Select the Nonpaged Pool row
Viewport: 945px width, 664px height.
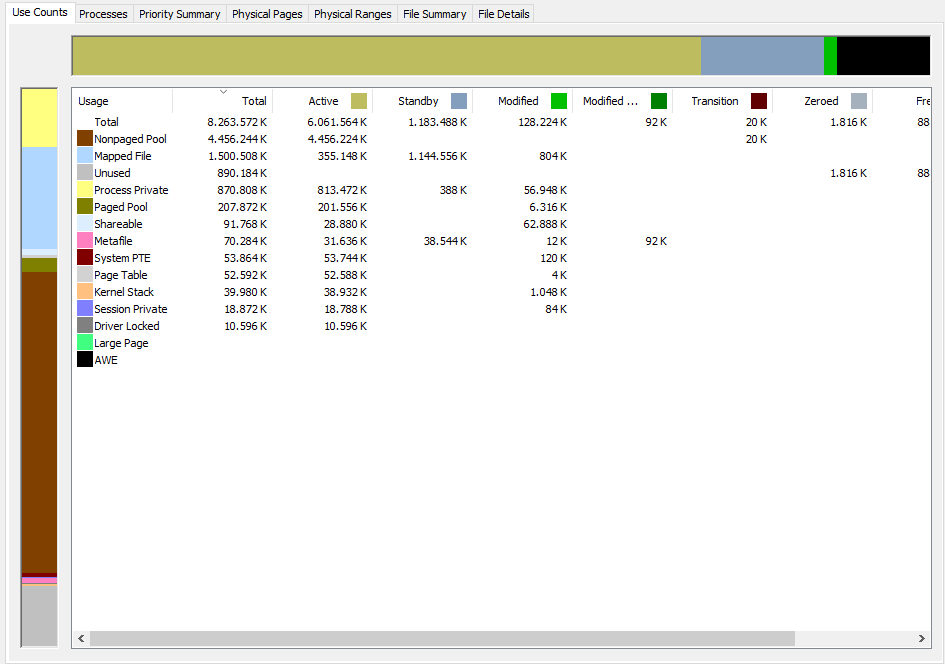coord(501,139)
